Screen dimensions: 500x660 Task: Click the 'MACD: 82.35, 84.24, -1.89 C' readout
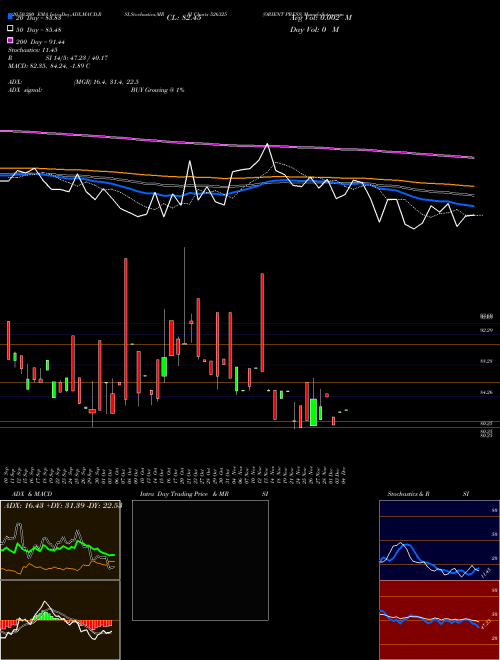[49, 66]
